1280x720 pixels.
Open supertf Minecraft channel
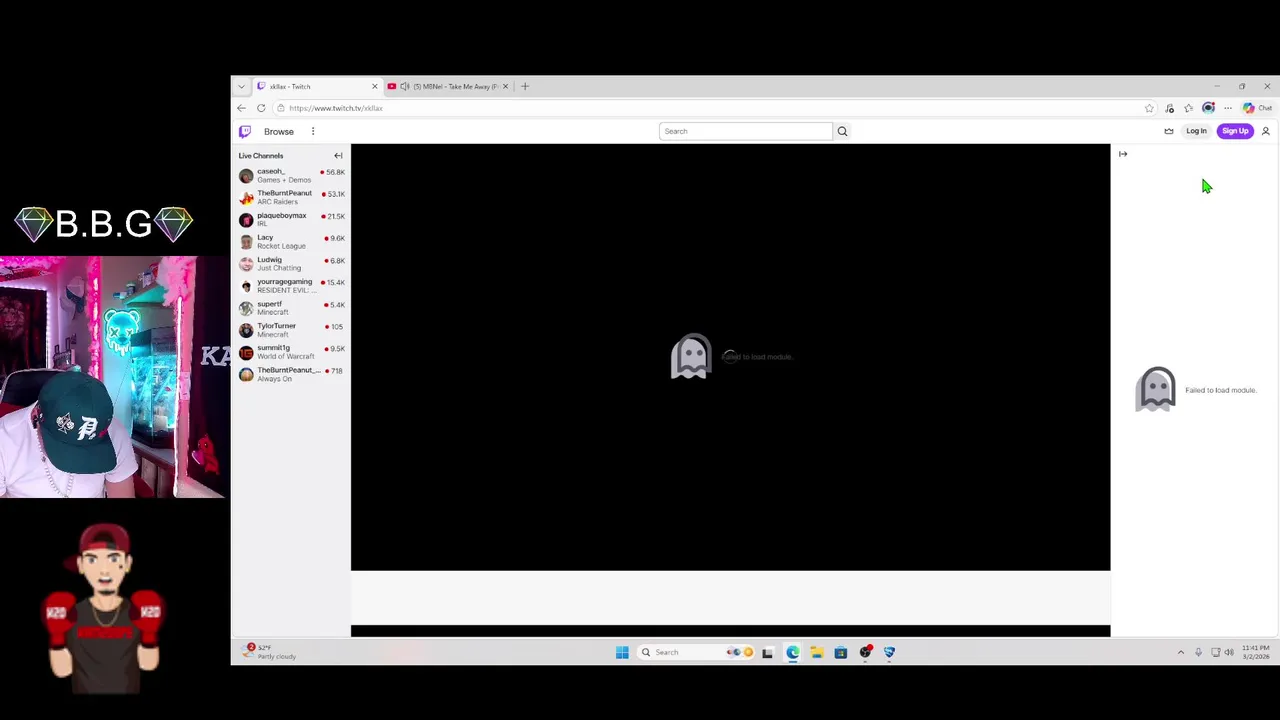(292, 307)
